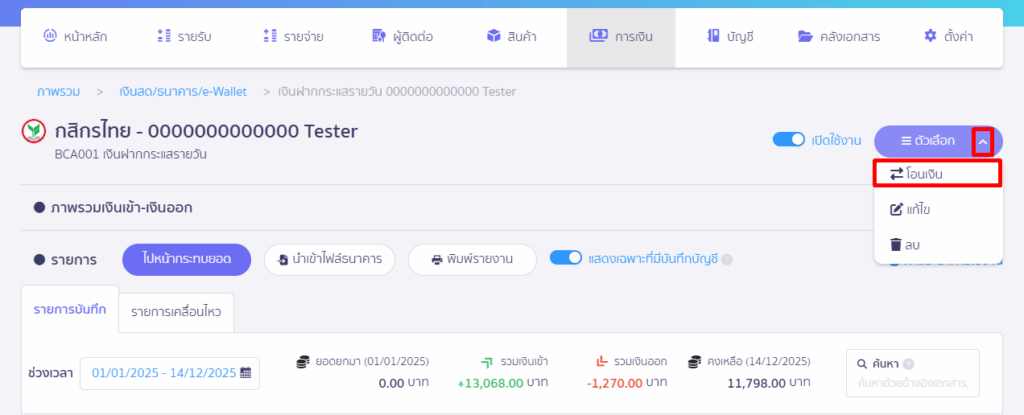Click help icon next to ค้นหา
The width and height of the screenshot is (1024, 415).
coord(908,364)
